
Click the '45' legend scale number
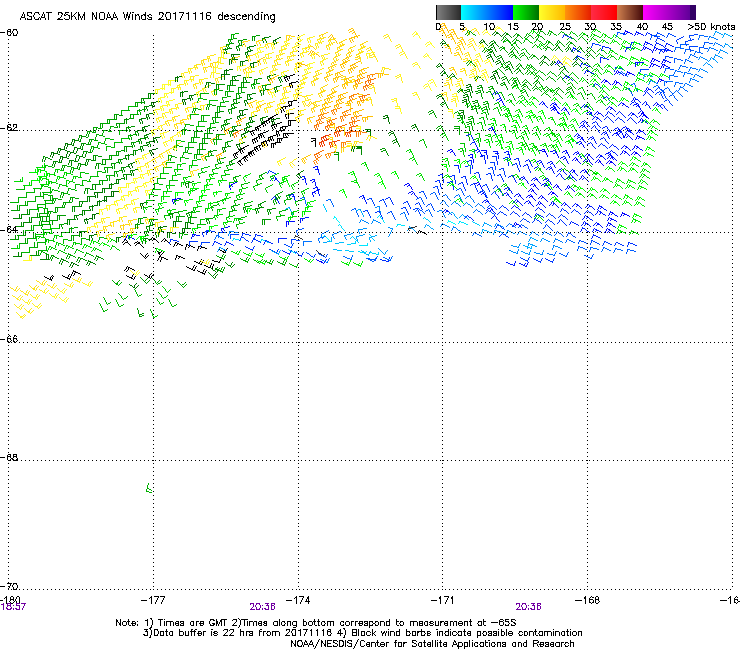[667, 27]
